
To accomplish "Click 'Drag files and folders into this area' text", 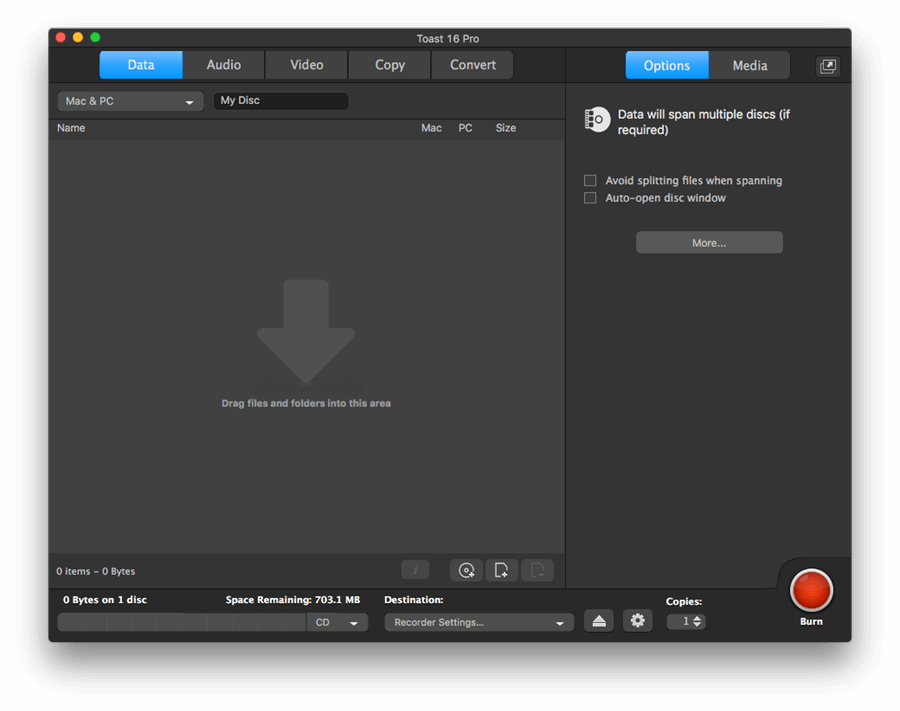I will [306, 403].
